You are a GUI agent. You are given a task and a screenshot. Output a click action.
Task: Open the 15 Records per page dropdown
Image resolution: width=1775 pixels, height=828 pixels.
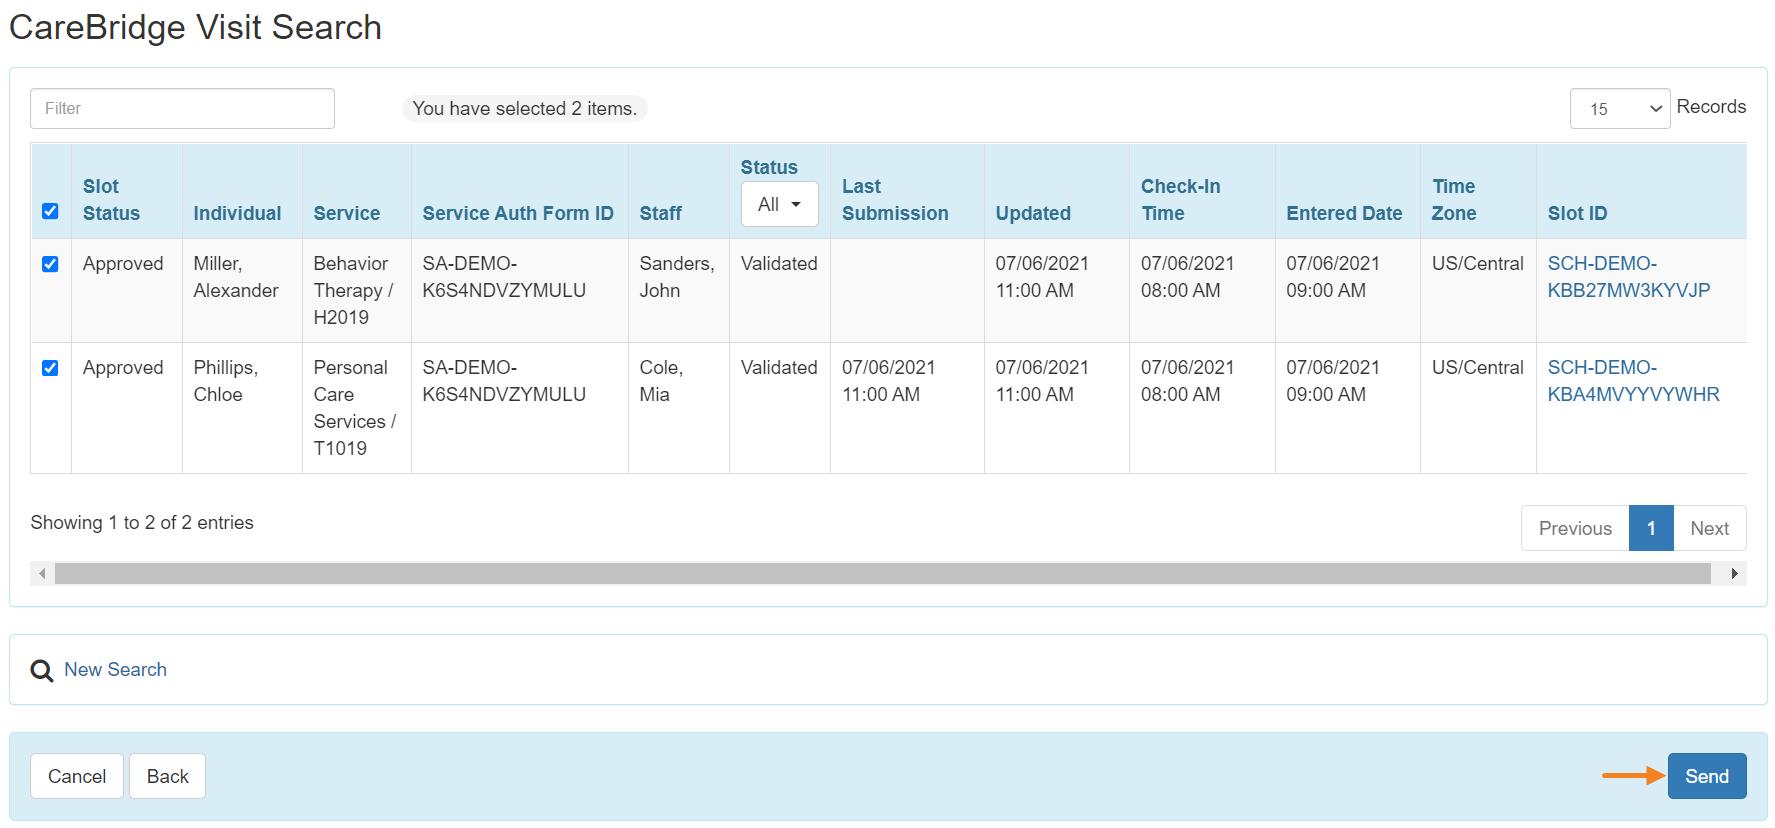[x=1620, y=108]
